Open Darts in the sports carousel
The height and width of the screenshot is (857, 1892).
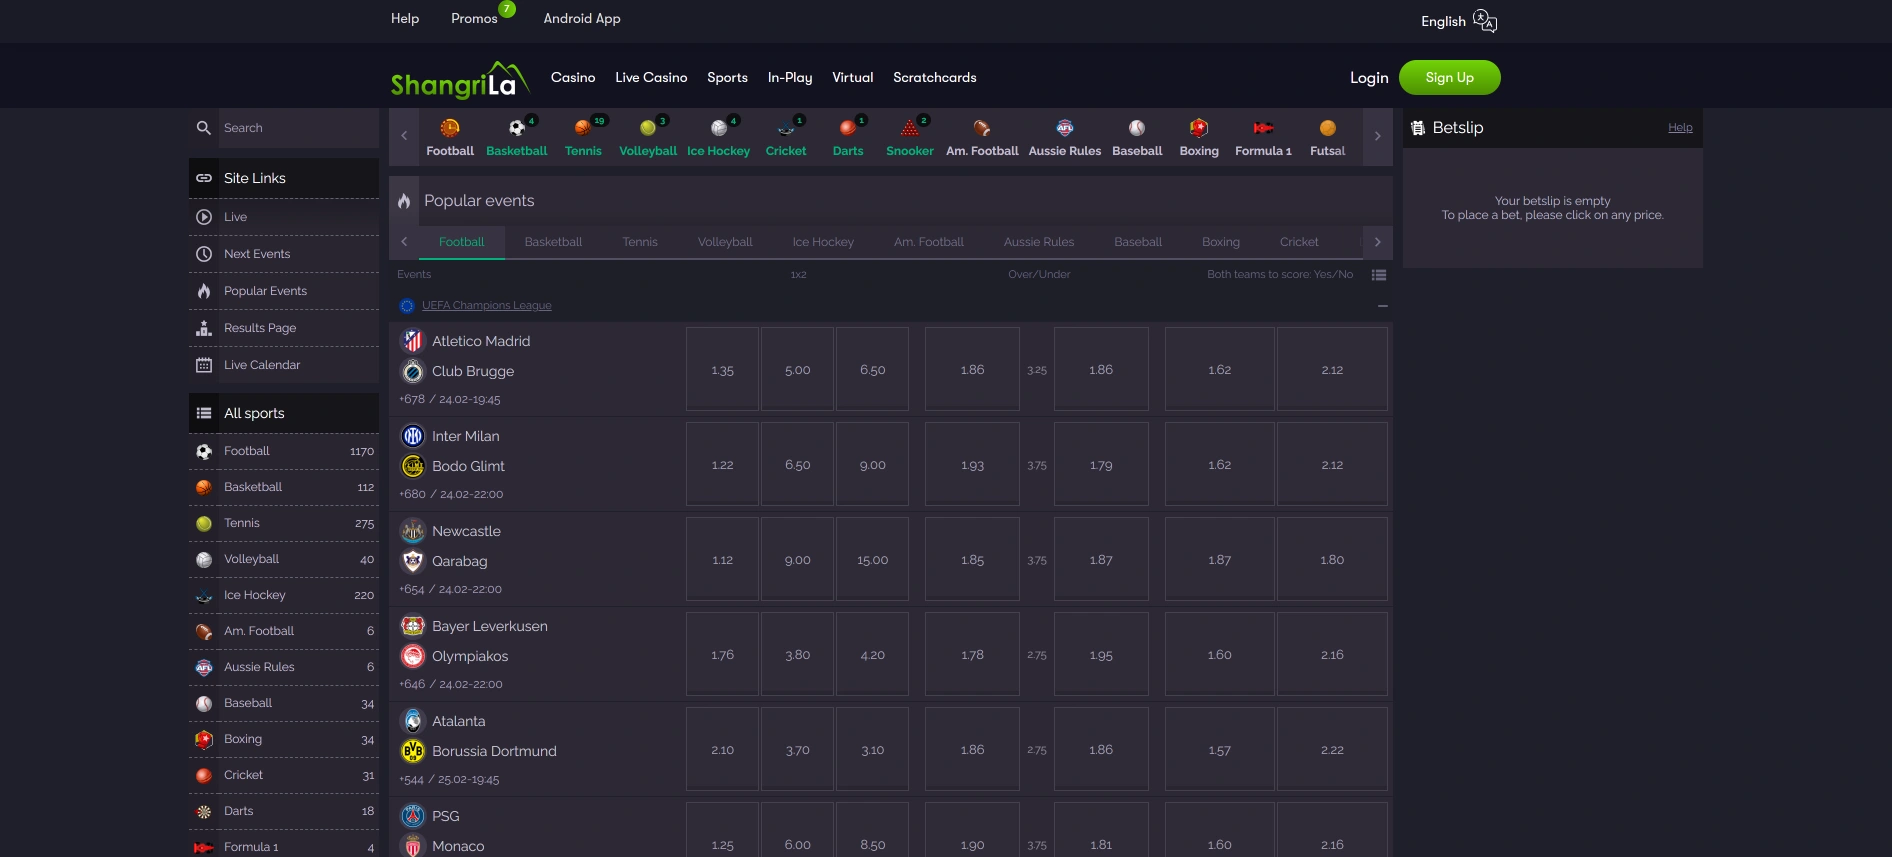coord(848,138)
